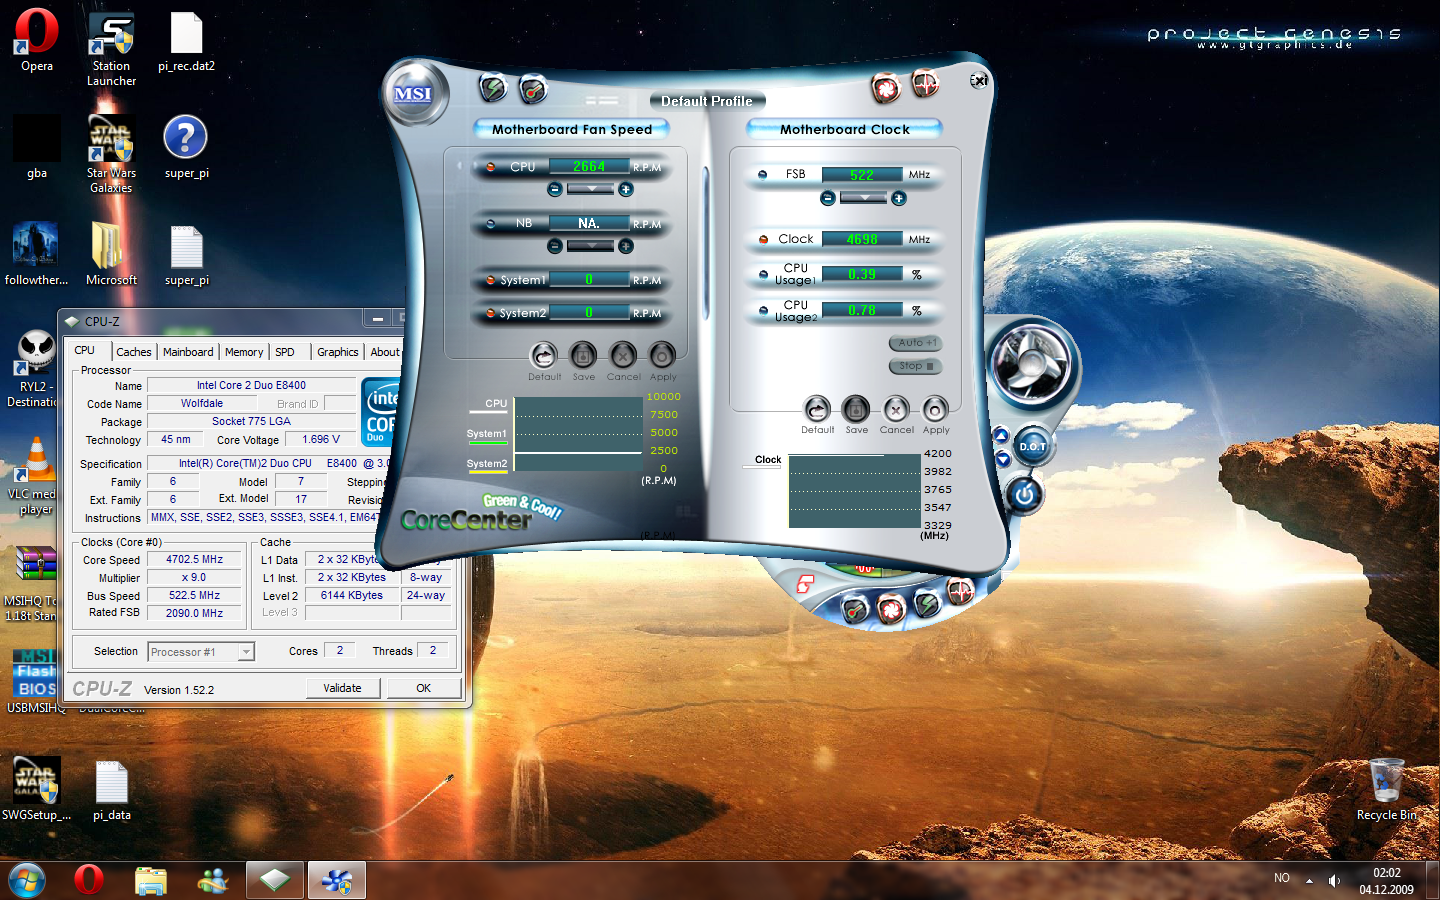Decrease CPU fan speed with minus button

[555, 189]
